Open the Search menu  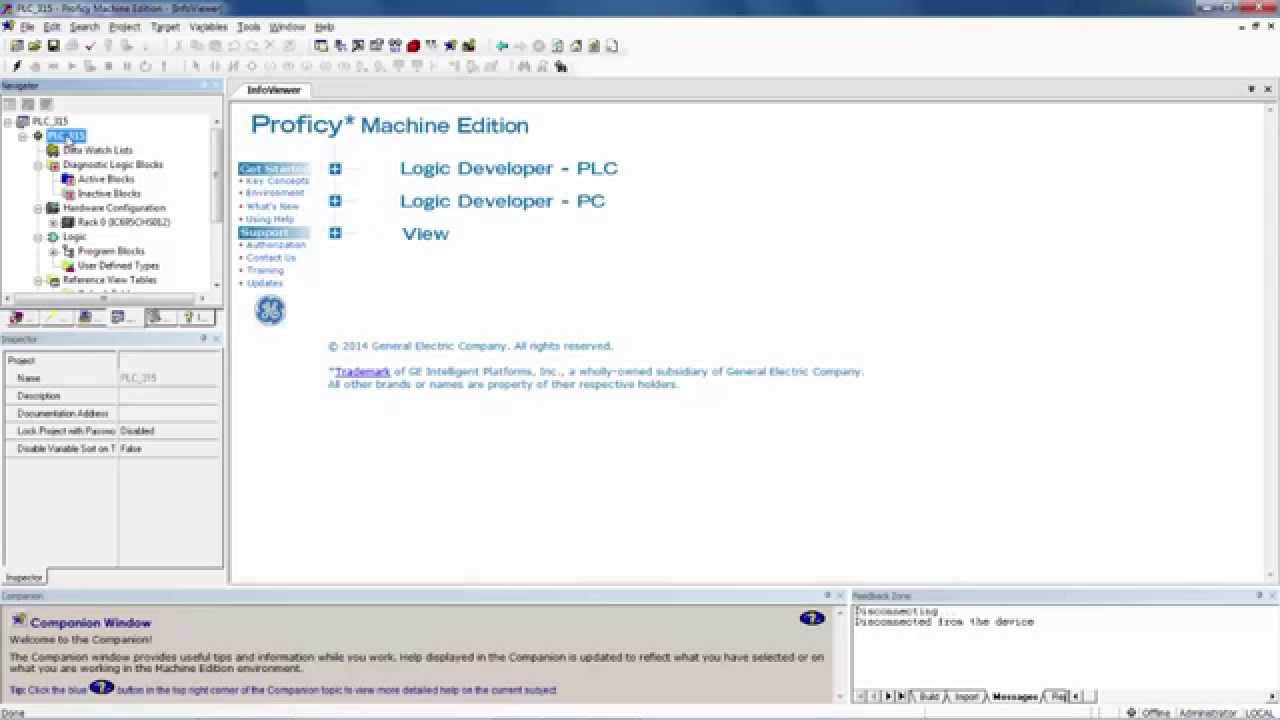tap(85, 27)
